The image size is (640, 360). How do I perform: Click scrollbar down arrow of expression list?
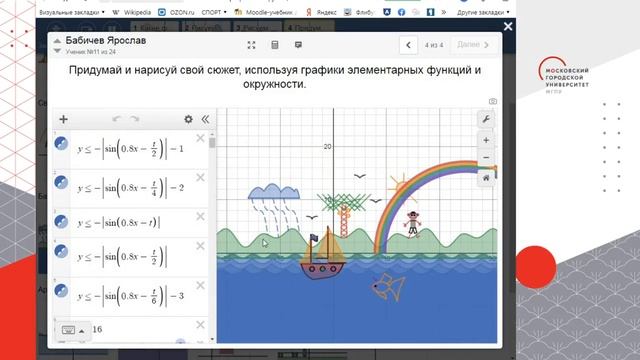tap(212, 339)
